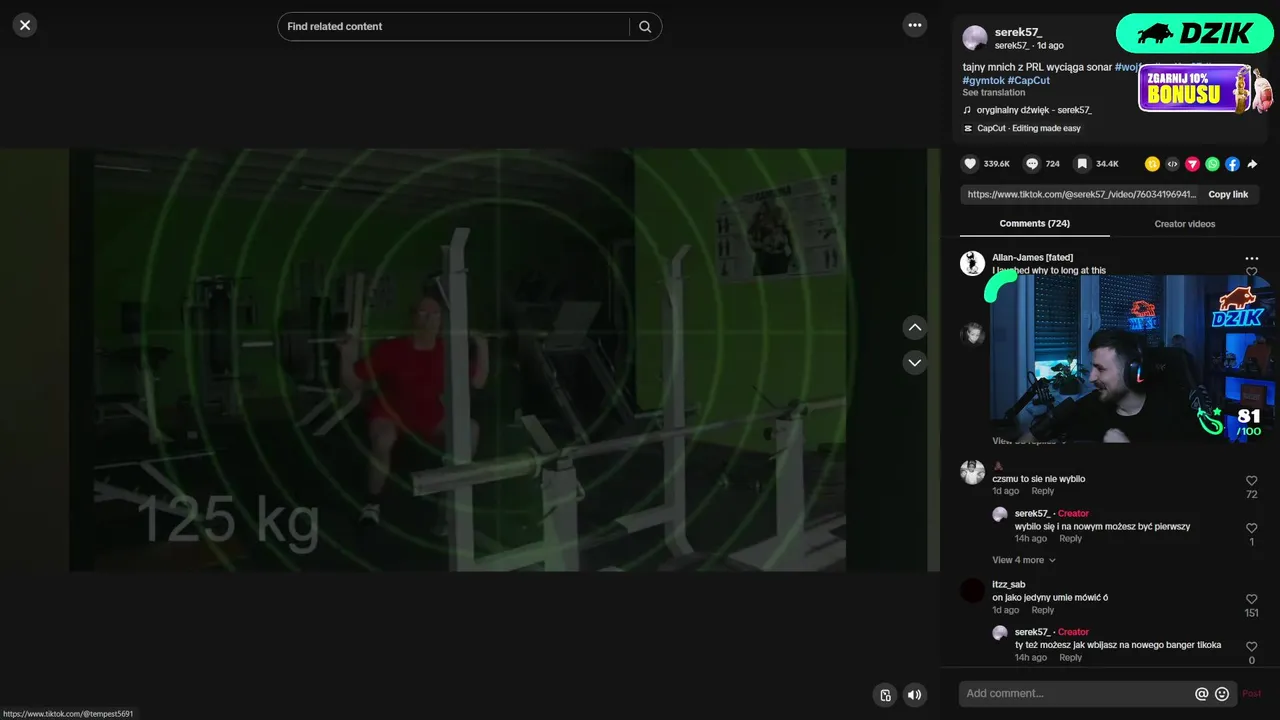Click the magnifier search icon
The height and width of the screenshot is (720, 1280).
pos(645,27)
